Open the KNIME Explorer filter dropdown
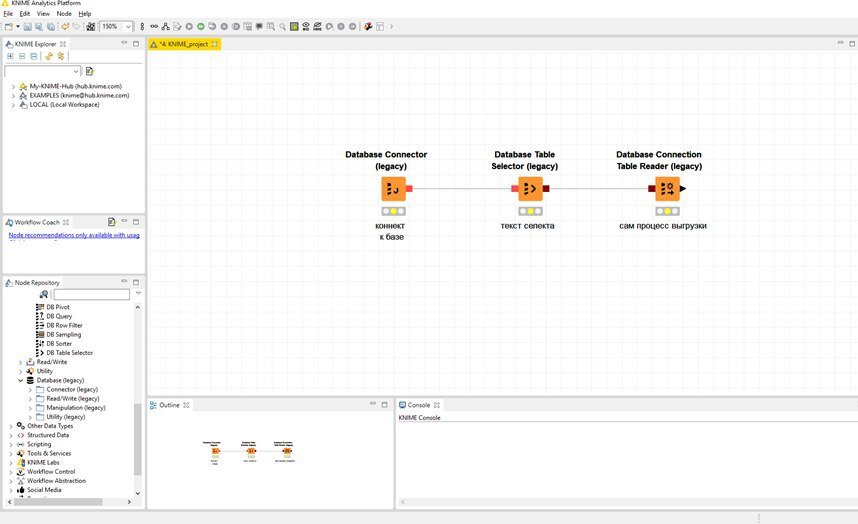Viewport: 858px width, 524px height. pyautogui.click(x=76, y=71)
